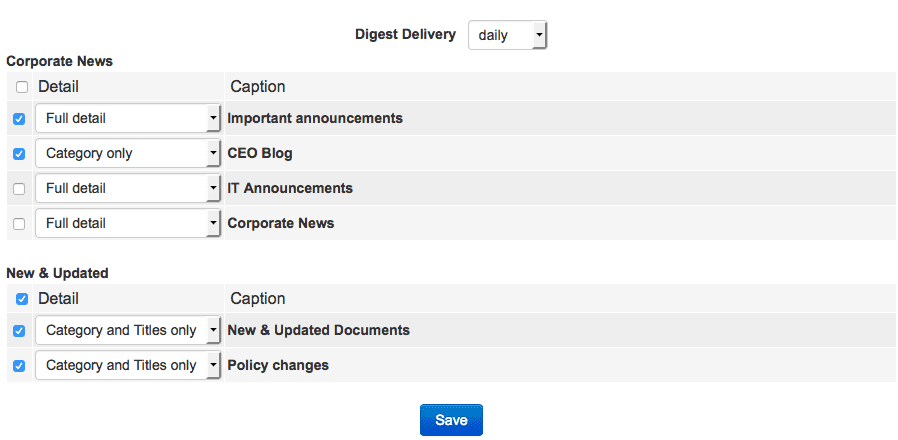Click the Corporate News caption in table row
Screen dimensions: 898x440
[281, 223]
